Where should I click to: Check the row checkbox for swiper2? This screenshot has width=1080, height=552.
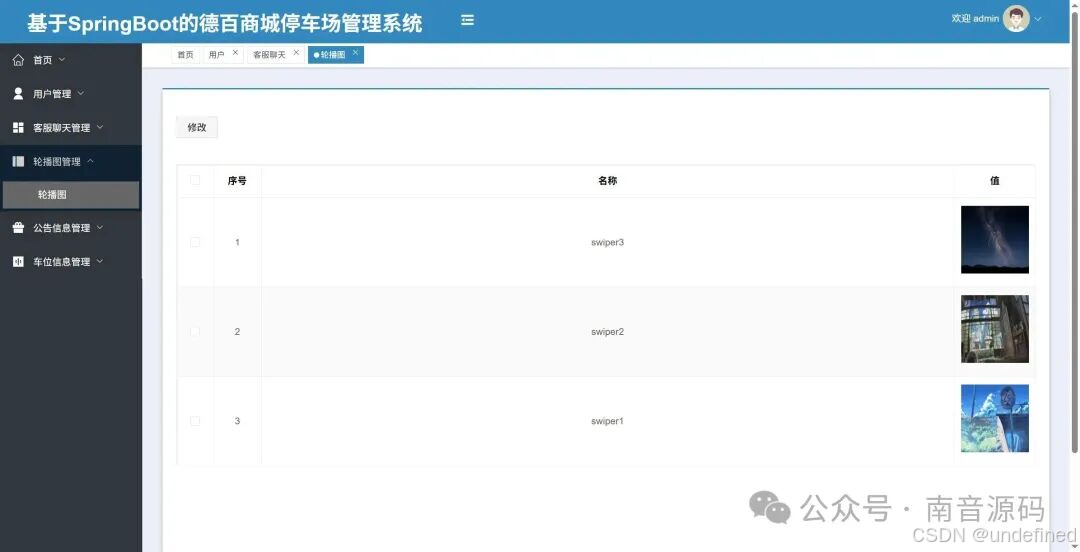tap(195, 331)
